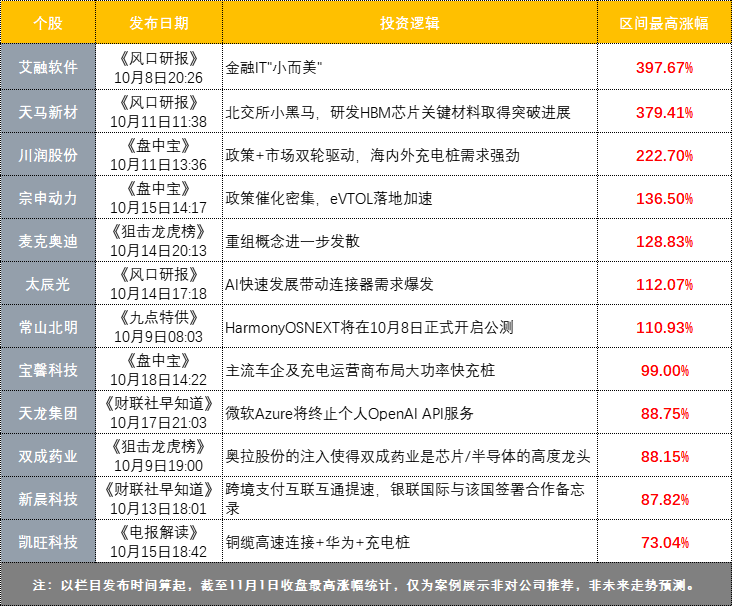Click AI快速发展带动连接器需求爆发 text
The height and width of the screenshot is (606, 732).
tap(329, 284)
